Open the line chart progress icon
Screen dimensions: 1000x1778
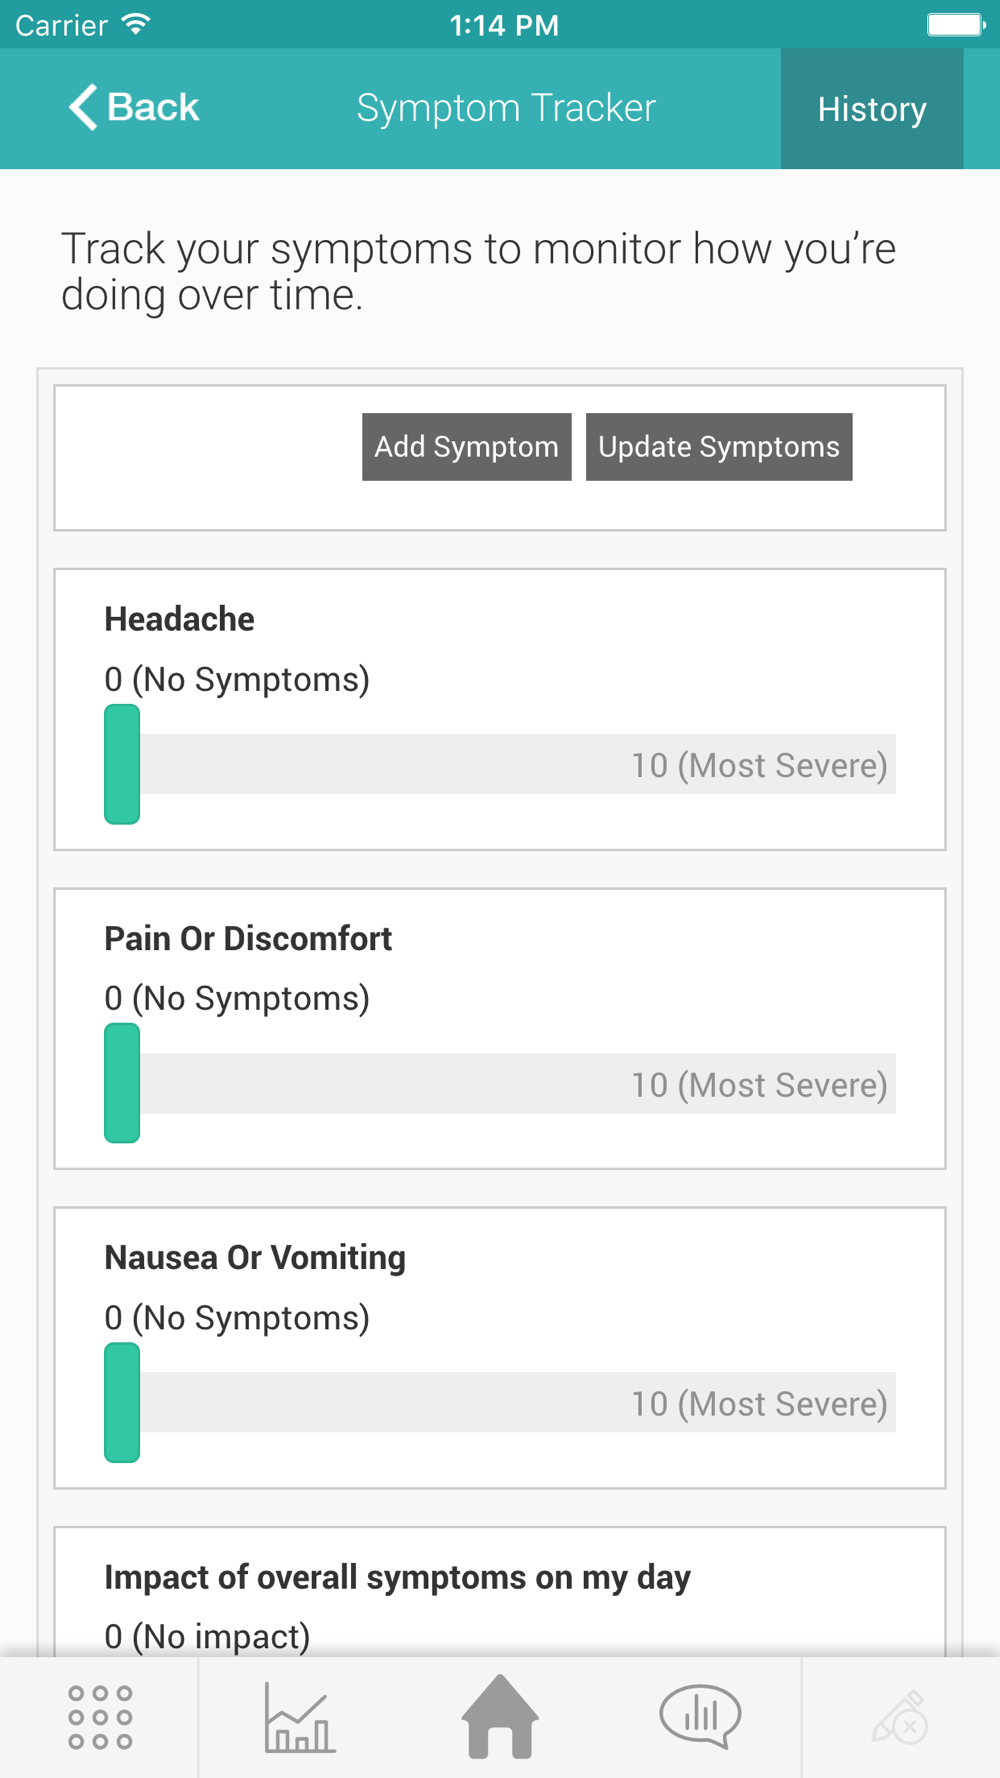coord(299,1717)
